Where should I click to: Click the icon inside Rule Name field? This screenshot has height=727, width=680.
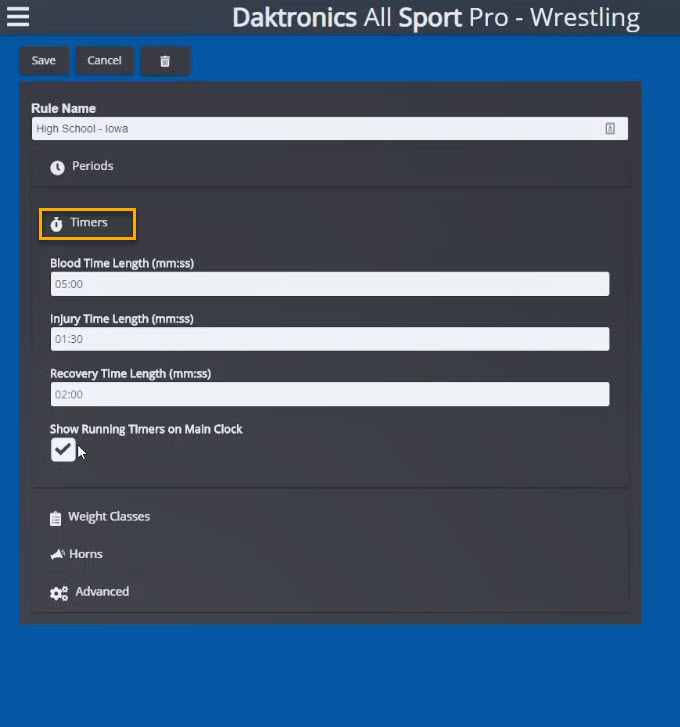(610, 129)
